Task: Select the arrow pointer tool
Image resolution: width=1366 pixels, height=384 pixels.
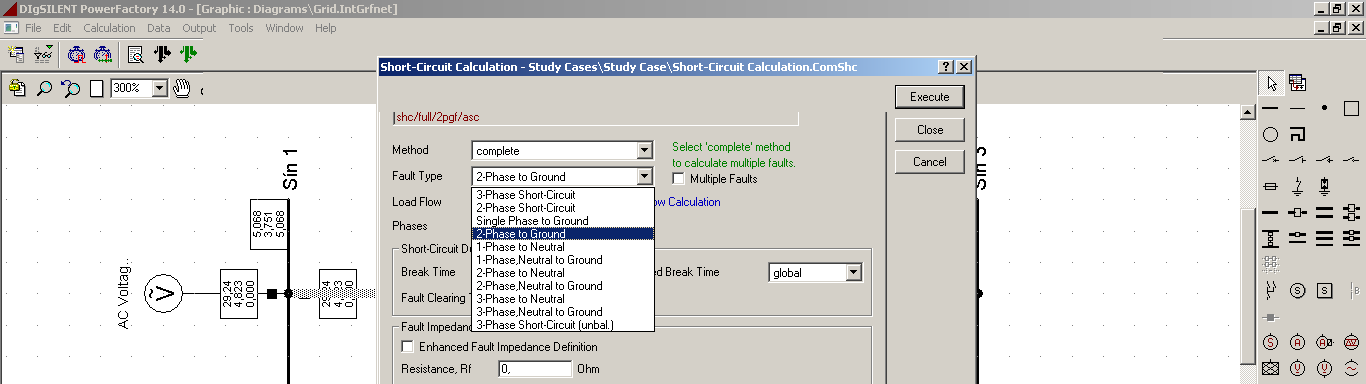Action: 1271,82
